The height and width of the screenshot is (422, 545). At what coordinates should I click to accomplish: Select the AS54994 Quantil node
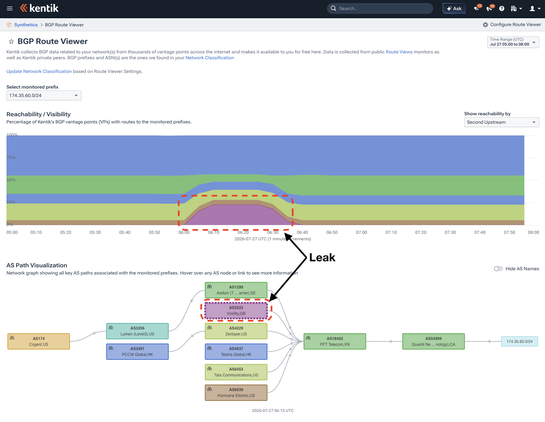pos(433,341)
